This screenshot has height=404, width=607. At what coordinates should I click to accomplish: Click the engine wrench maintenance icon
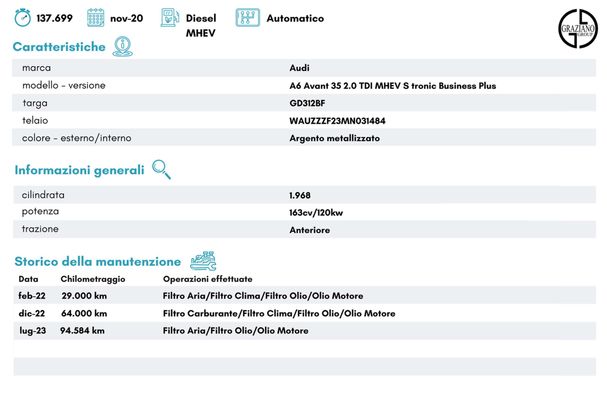tap(203, 261)
